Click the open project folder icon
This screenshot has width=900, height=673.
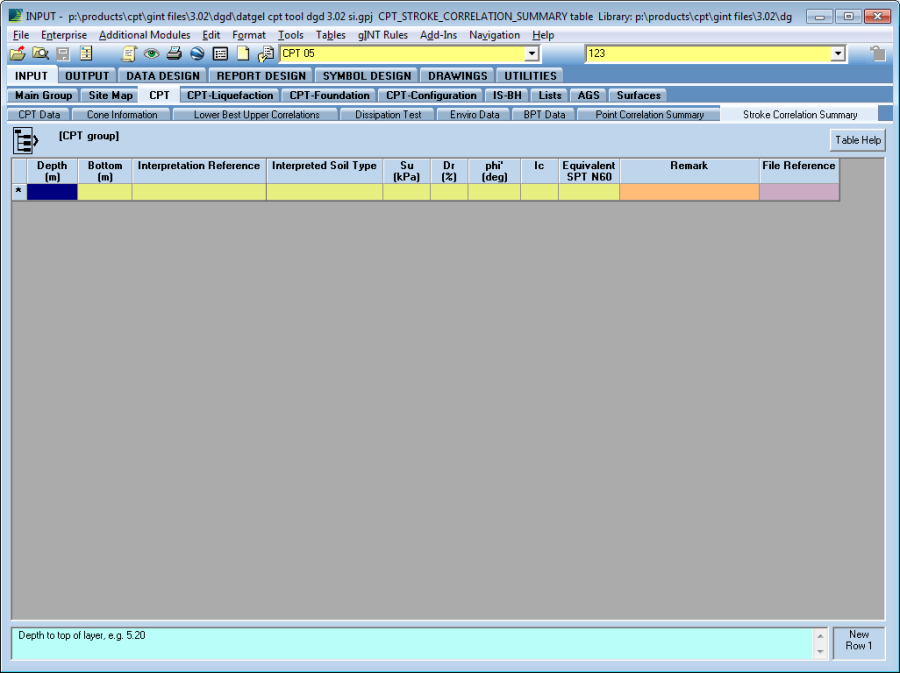18,54
